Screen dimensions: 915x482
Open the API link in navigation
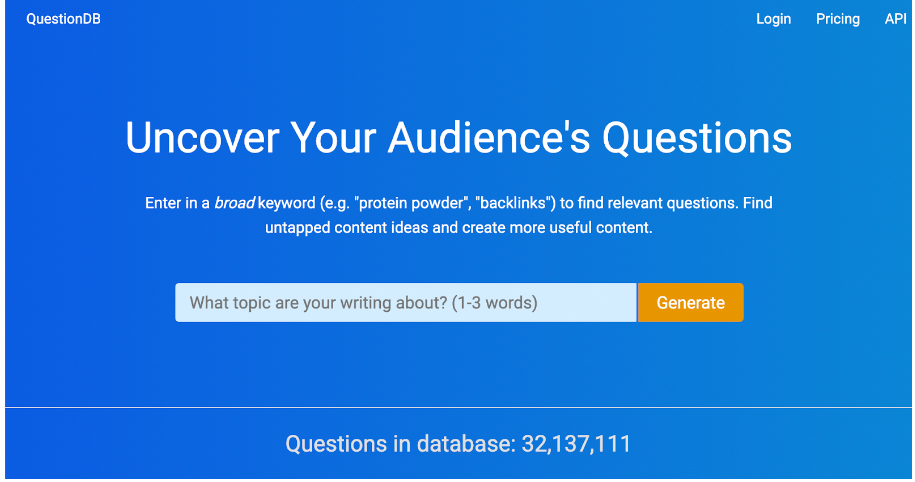pyautogui.click(x=895, y=19)
